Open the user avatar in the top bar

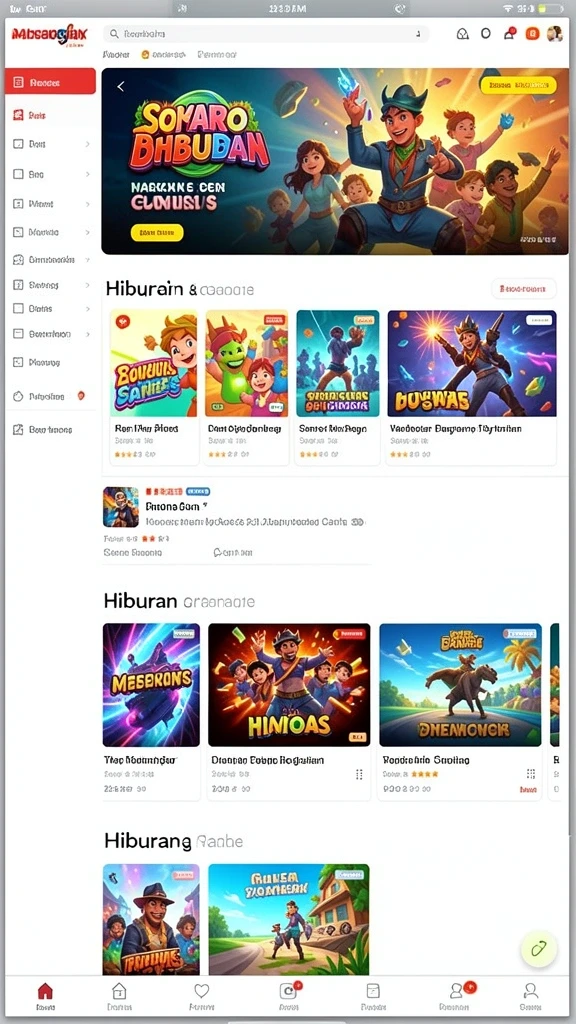coord(554,33)
